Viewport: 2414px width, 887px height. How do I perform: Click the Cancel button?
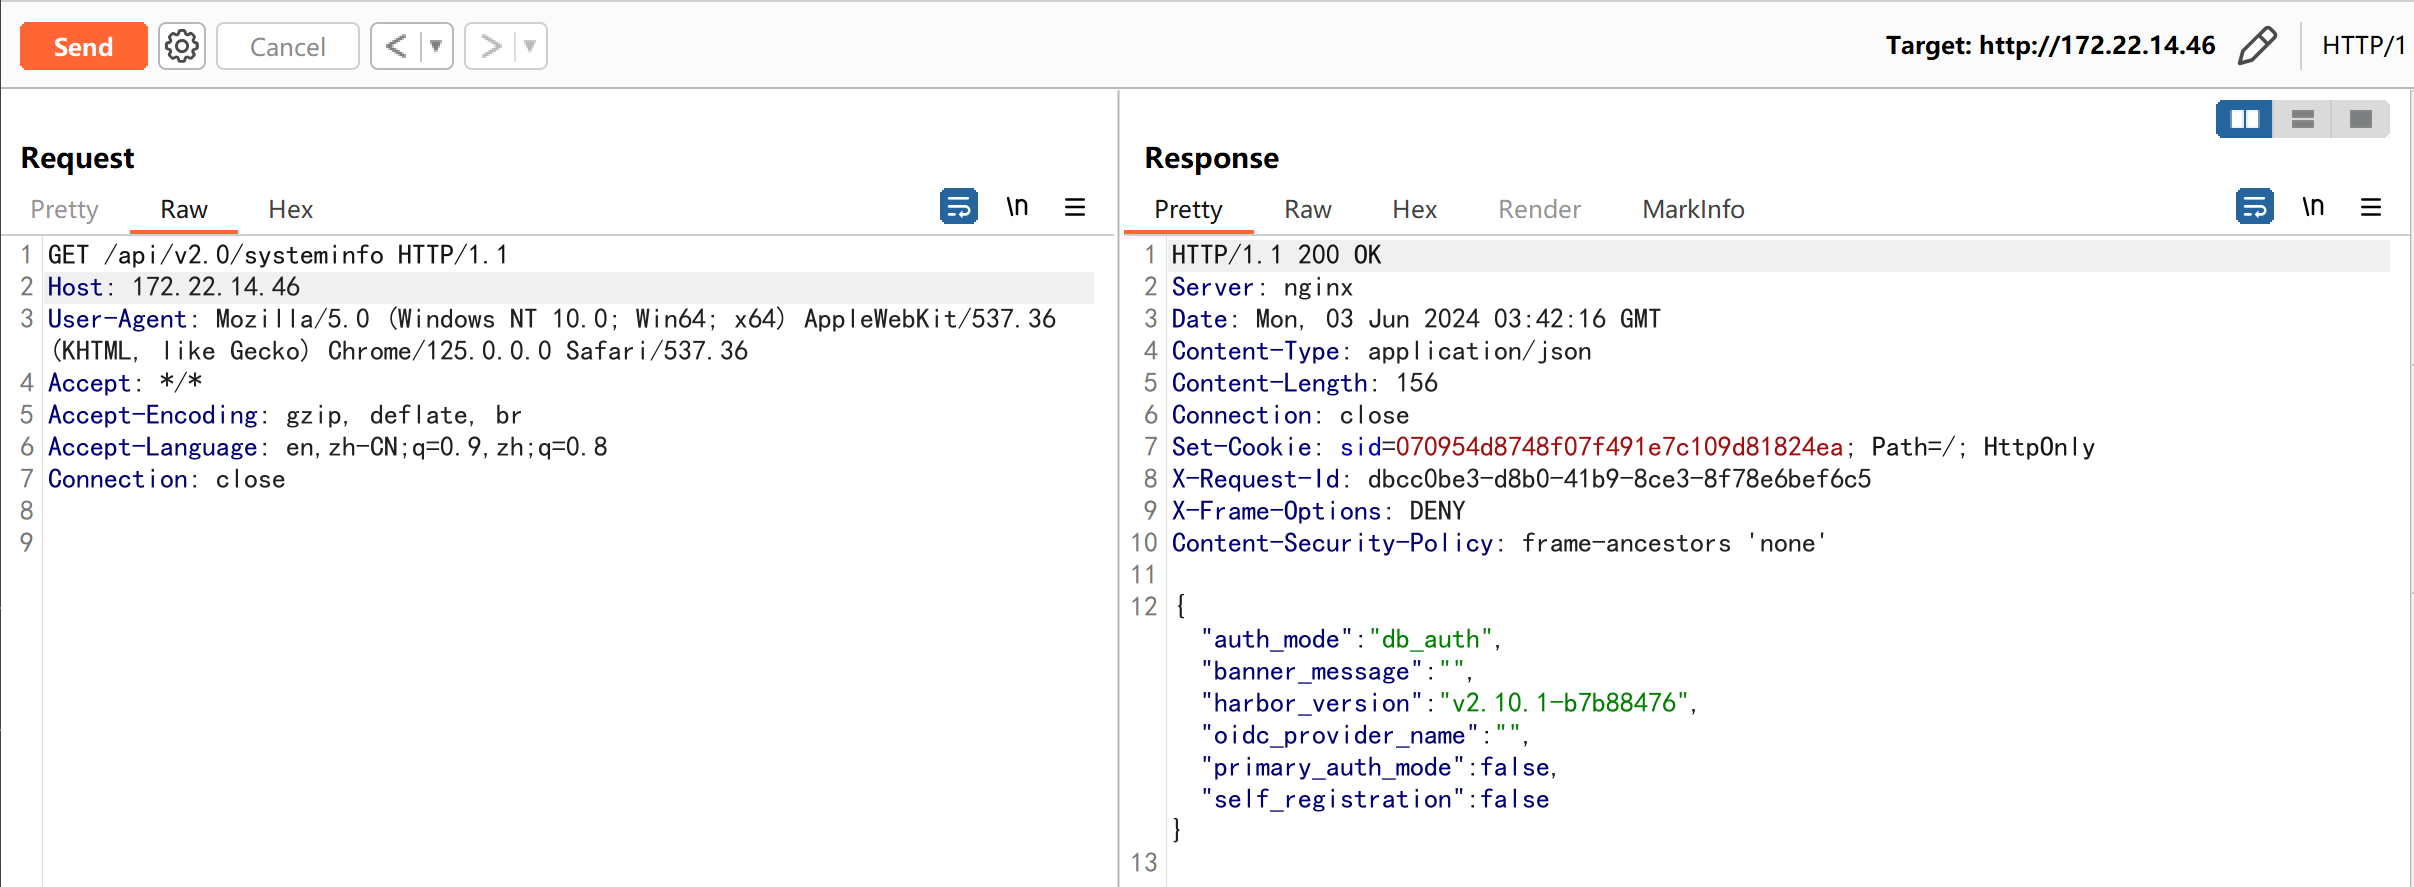point(287,46)
